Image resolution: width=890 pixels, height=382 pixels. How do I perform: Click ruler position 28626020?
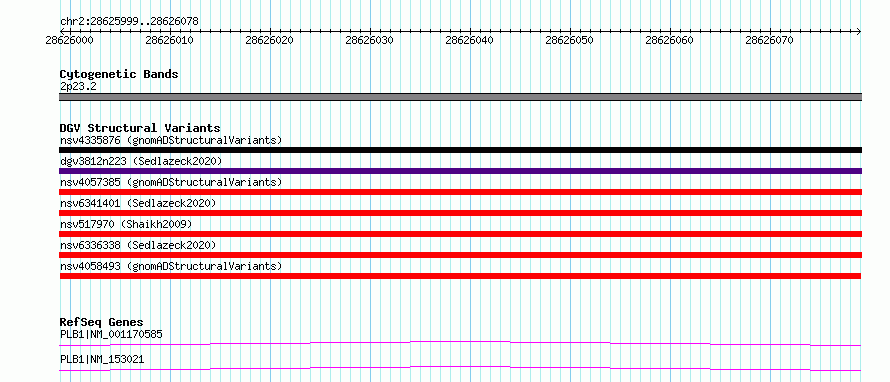[270, 40]
